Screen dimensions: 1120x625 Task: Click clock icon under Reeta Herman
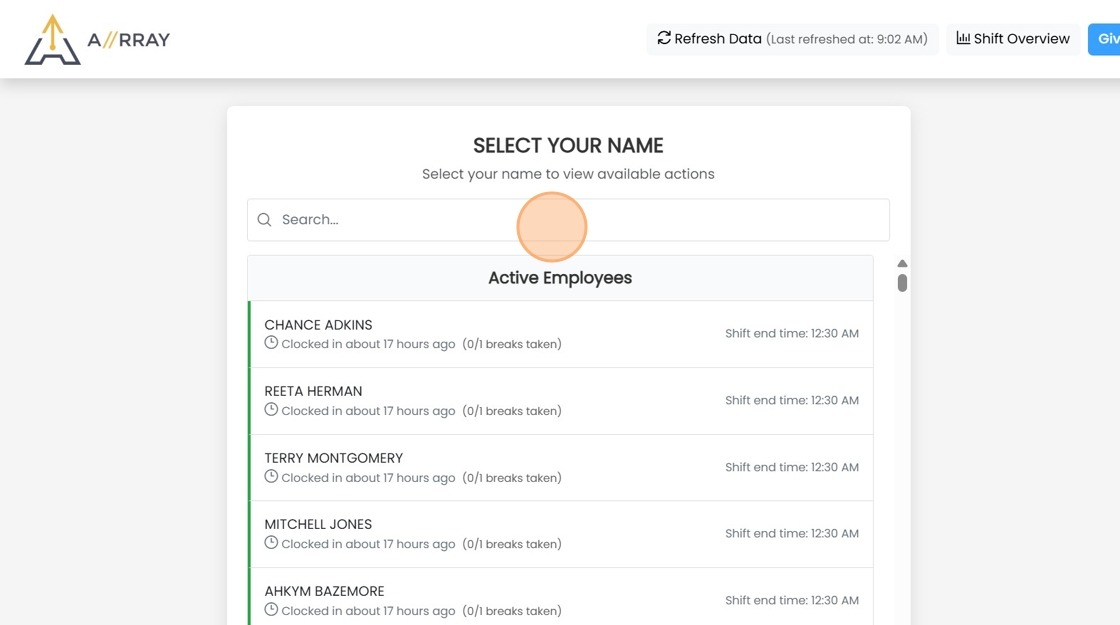point(271,409)
